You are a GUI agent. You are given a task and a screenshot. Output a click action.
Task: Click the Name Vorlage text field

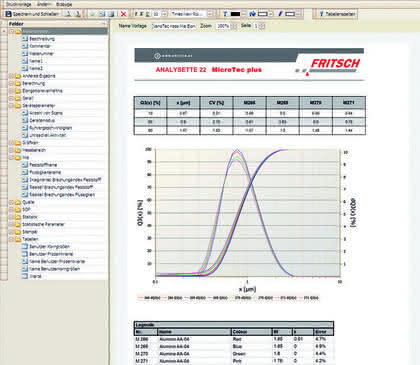point(174,26)
